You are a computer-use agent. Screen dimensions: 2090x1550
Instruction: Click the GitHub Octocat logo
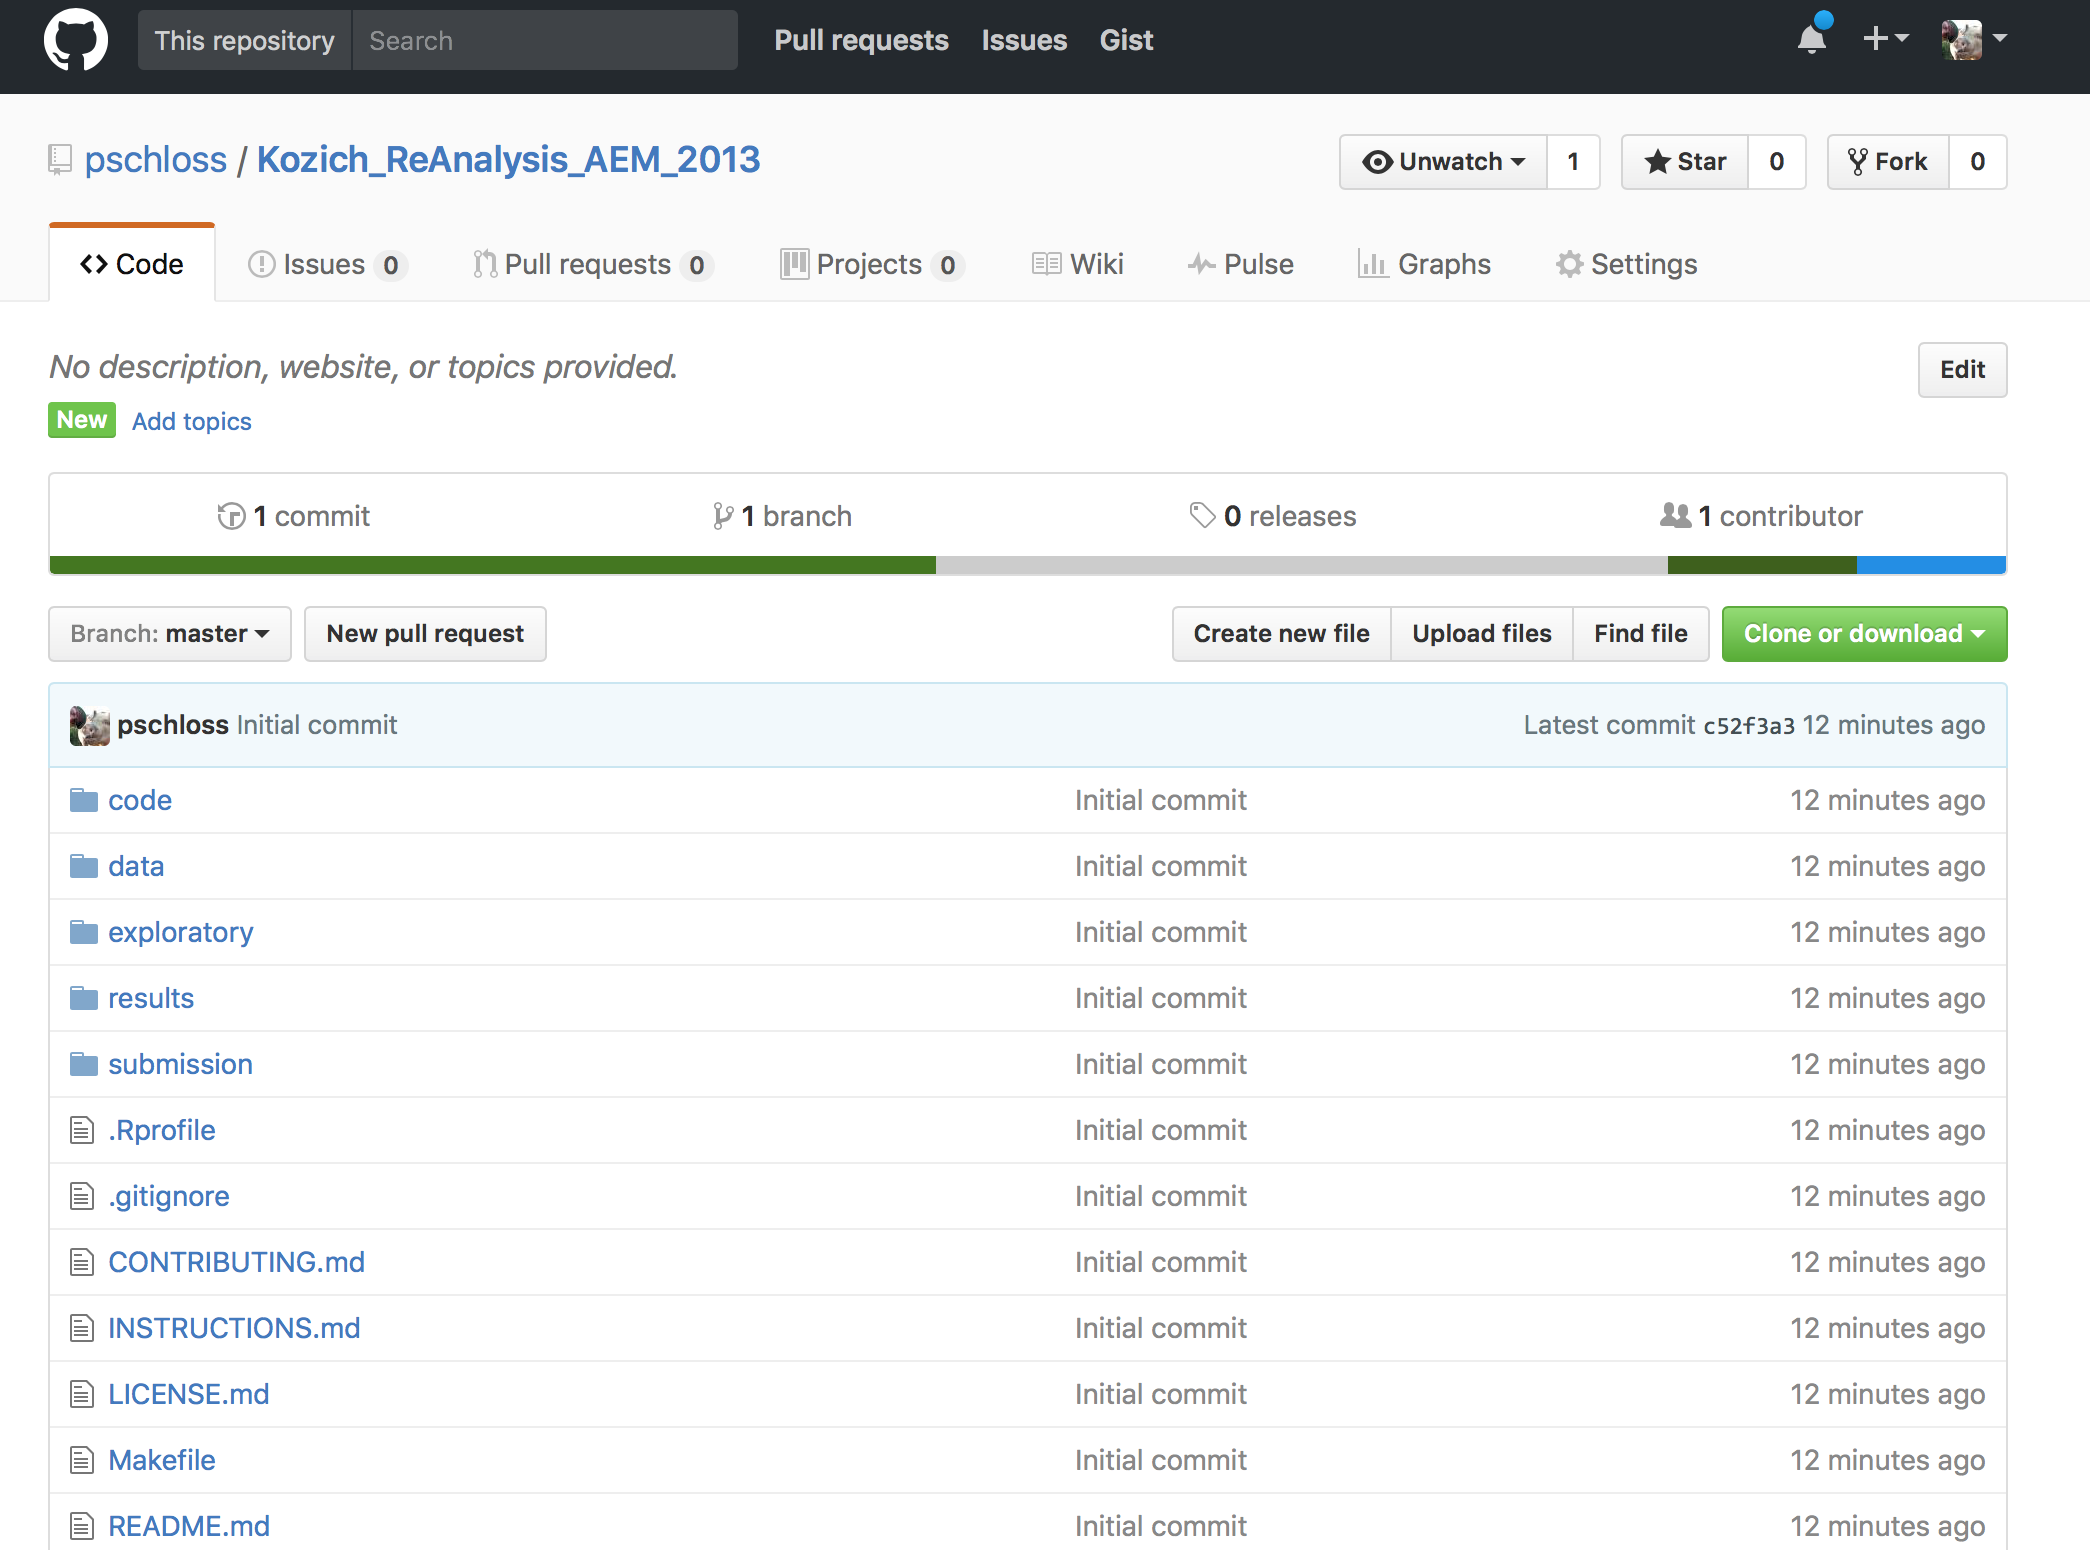pyautogui.click(x=76, y=40)
